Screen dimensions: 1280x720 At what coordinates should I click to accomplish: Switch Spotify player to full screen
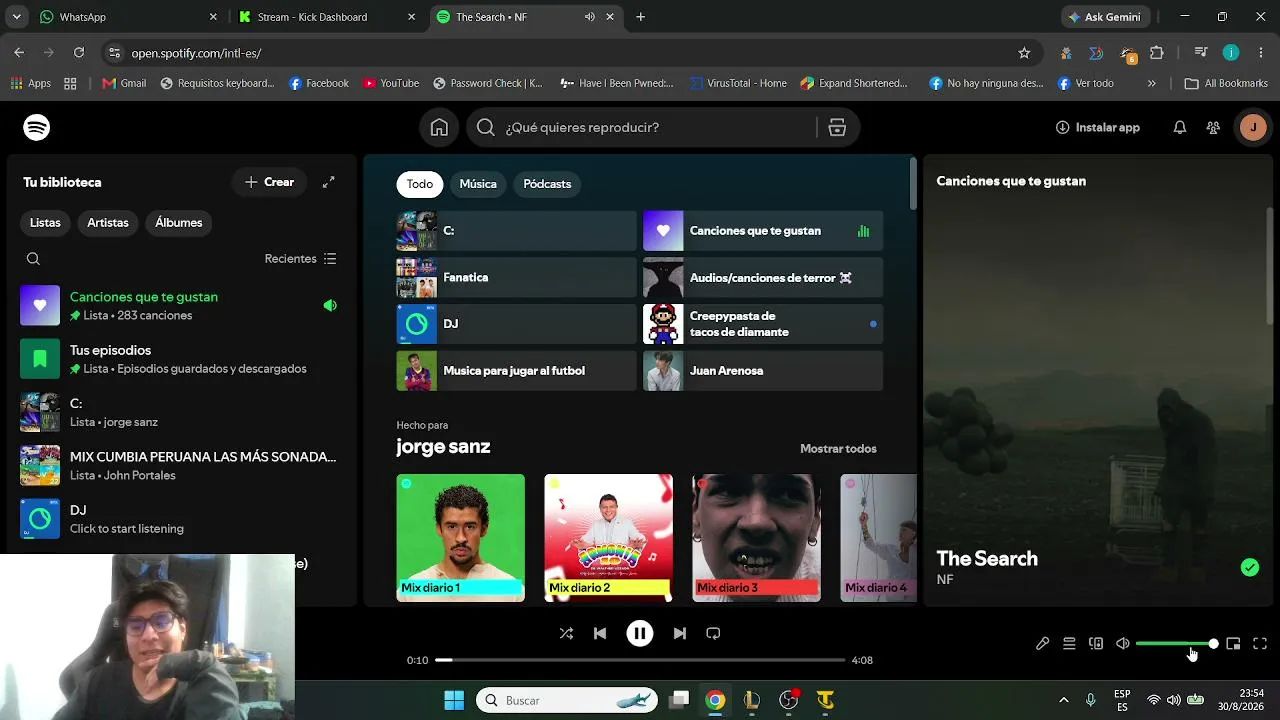pyautogui.click(x=1260, y=644)
